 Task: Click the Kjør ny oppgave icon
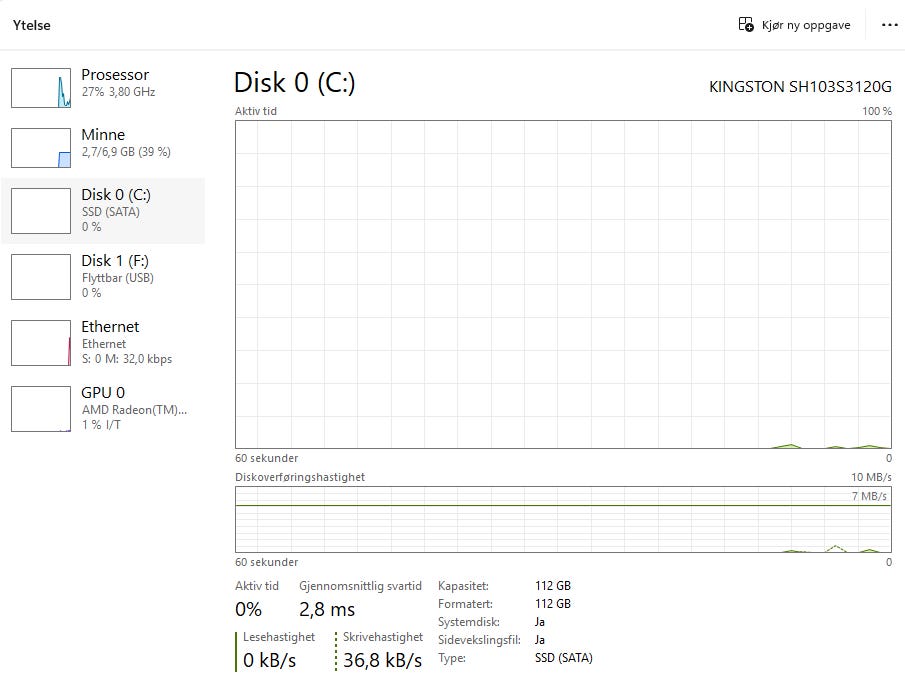tap(746, 24)
